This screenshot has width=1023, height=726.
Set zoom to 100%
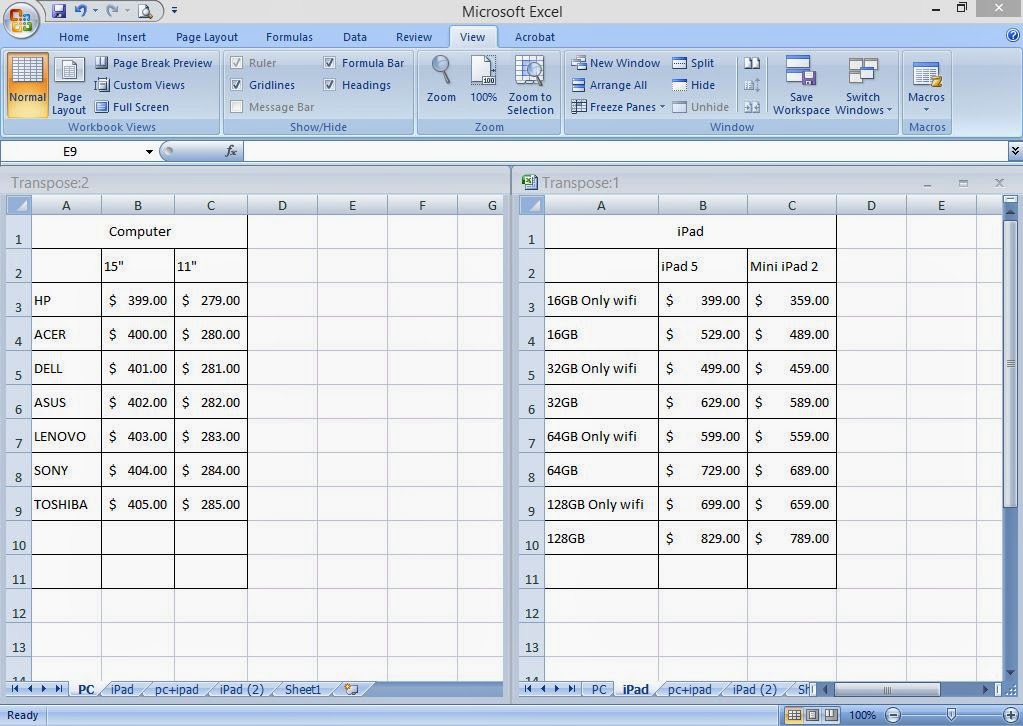(x=483, y=79)
